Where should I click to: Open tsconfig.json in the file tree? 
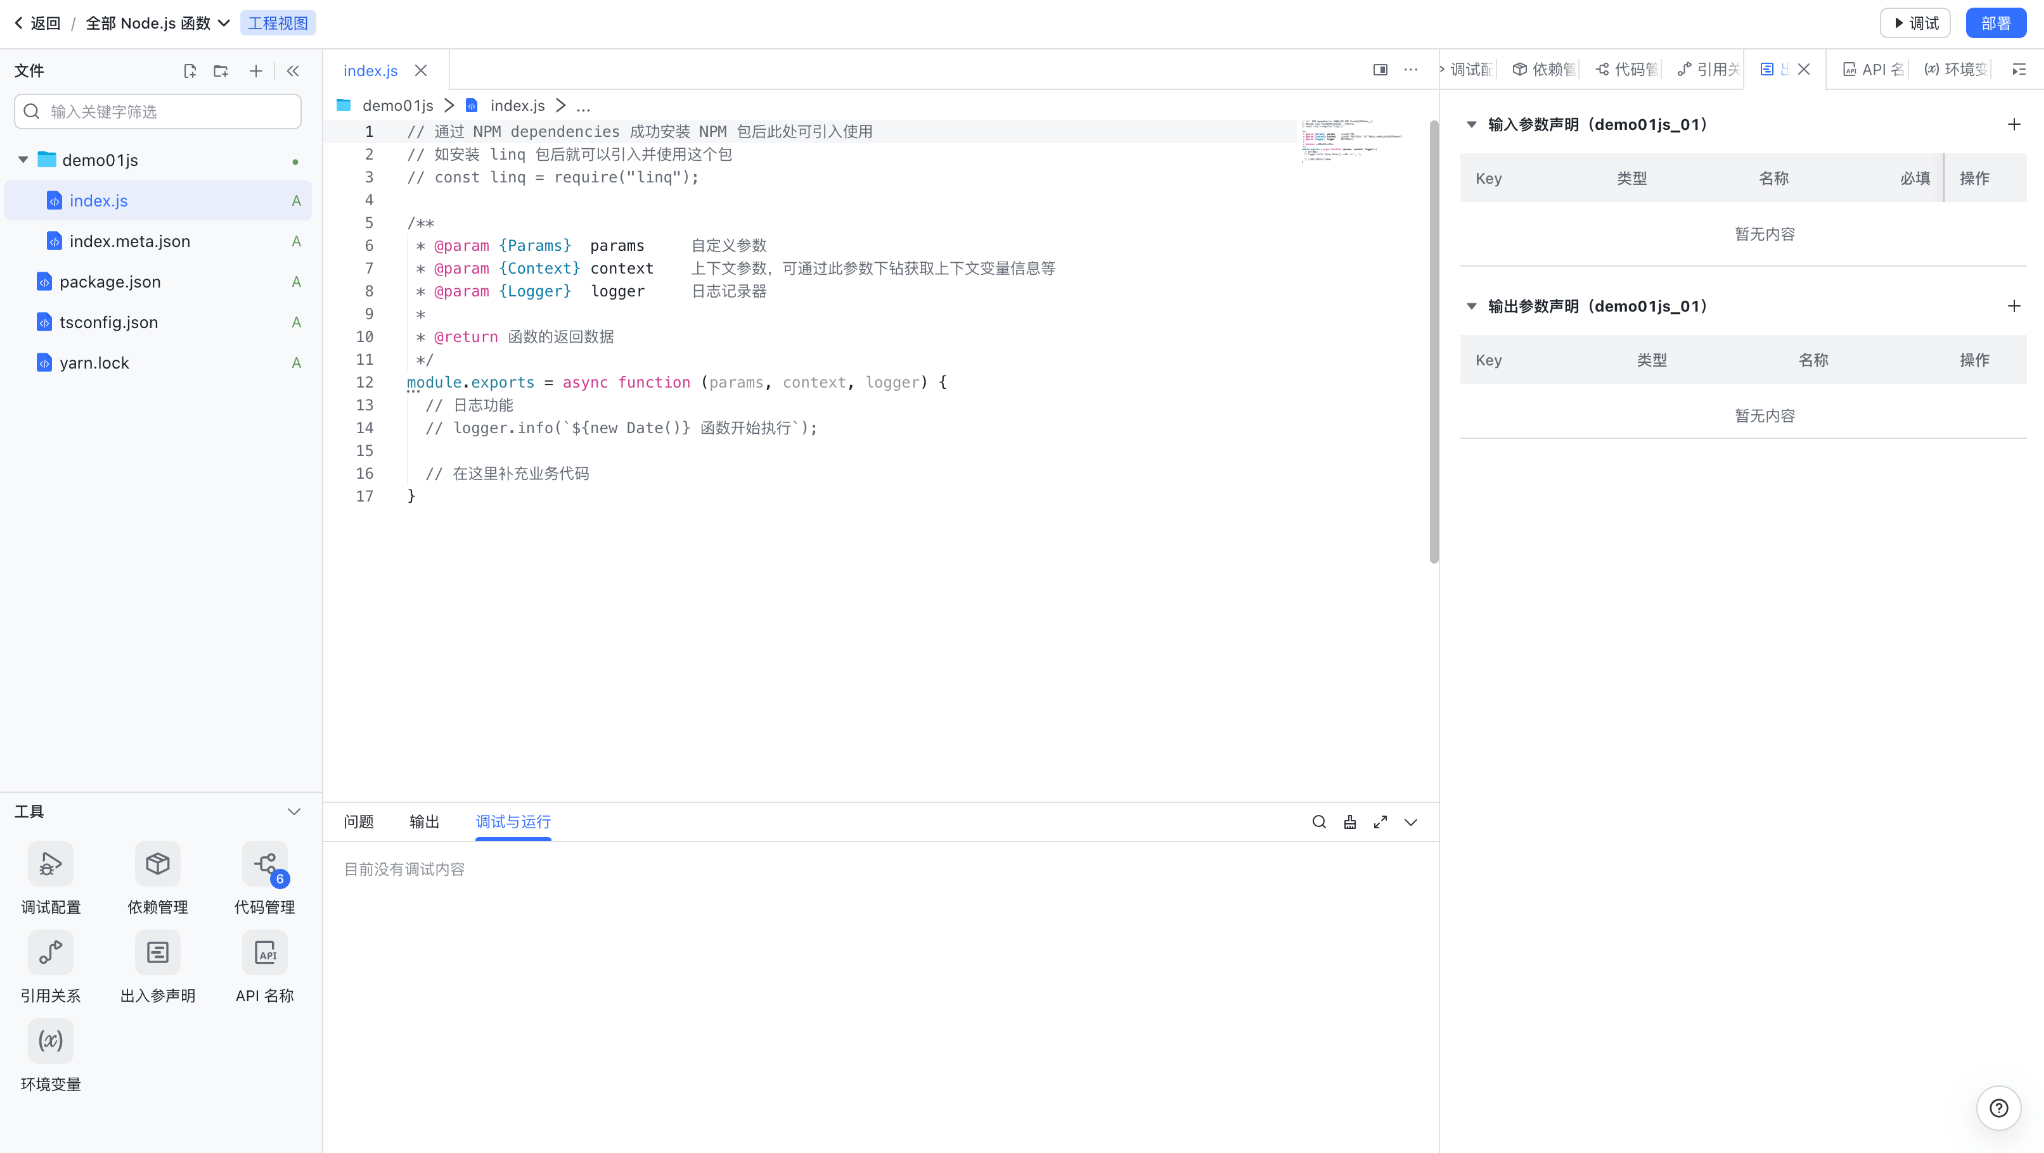pyautogui.click(x=158, y=322)
